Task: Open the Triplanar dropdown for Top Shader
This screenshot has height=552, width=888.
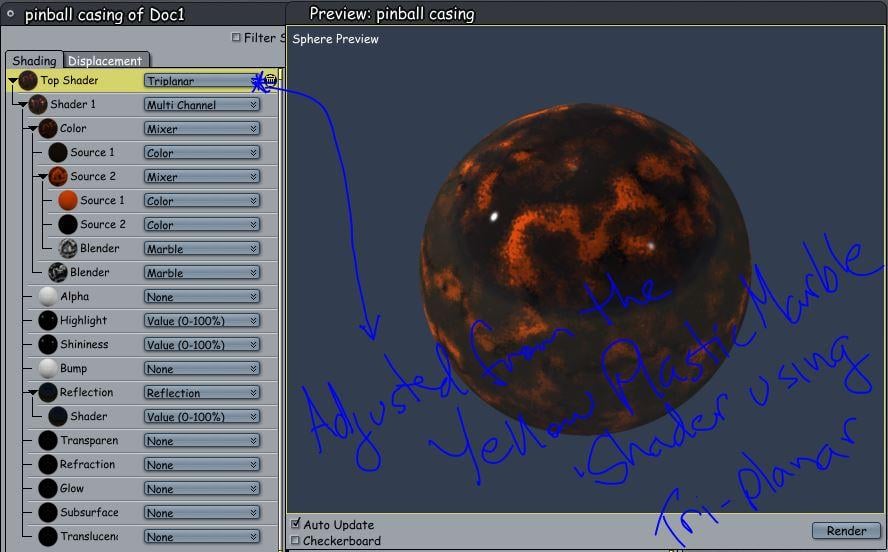Action: pos(202,80)
